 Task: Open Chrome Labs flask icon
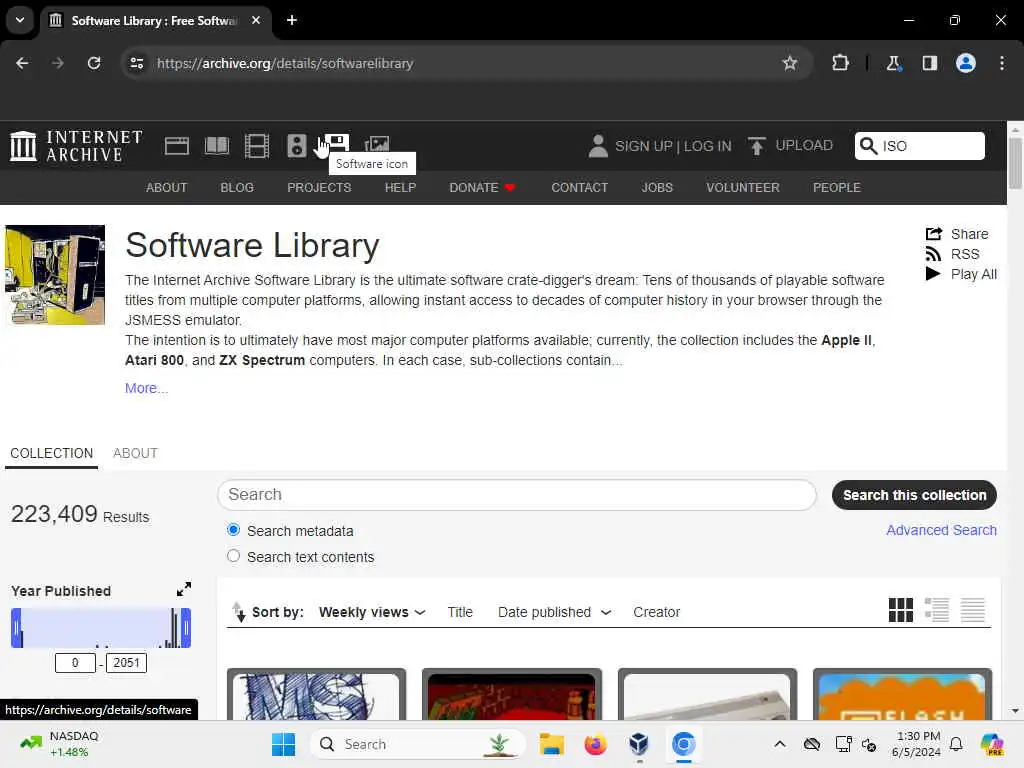[x=893, y=63]
